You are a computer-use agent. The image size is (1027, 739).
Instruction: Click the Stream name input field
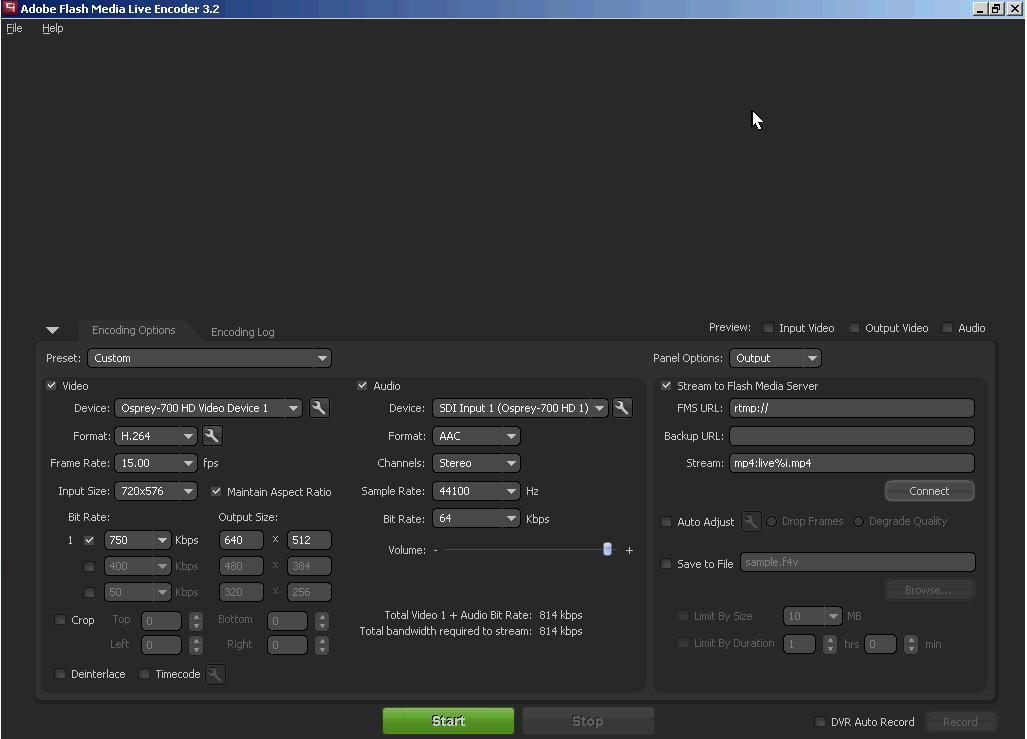[x=851, y=463]
